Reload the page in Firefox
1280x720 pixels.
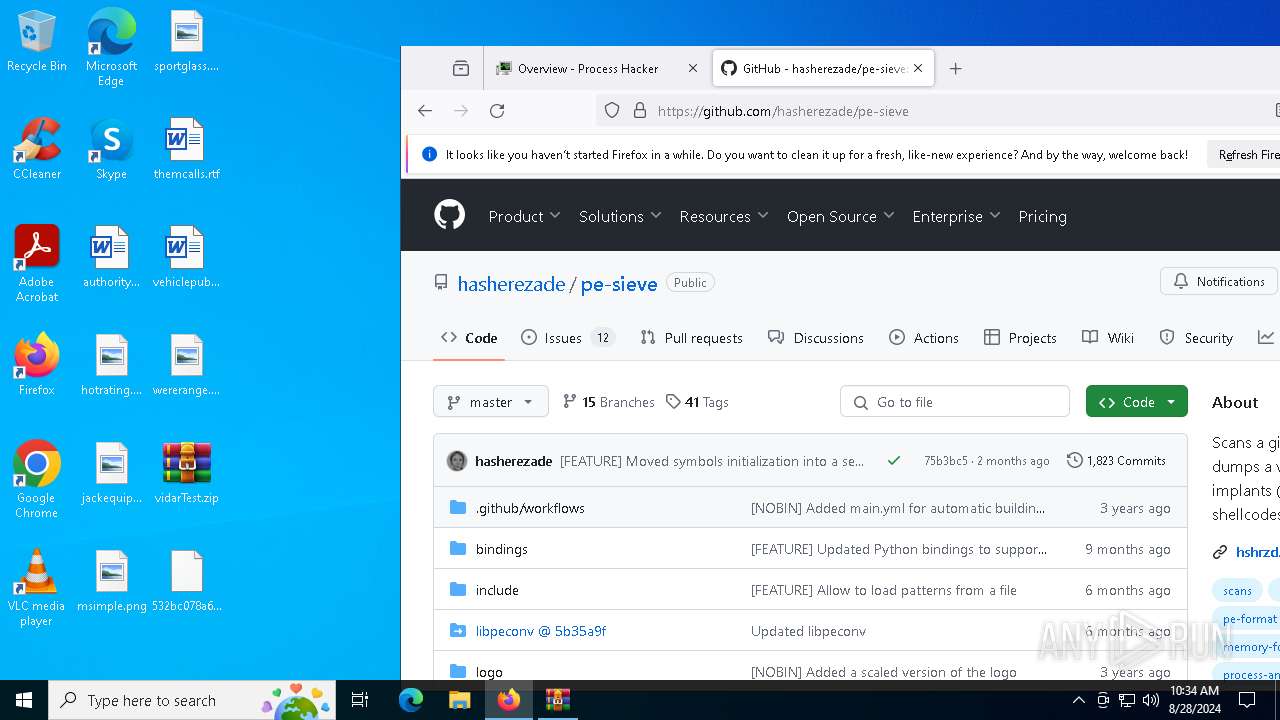497,111
